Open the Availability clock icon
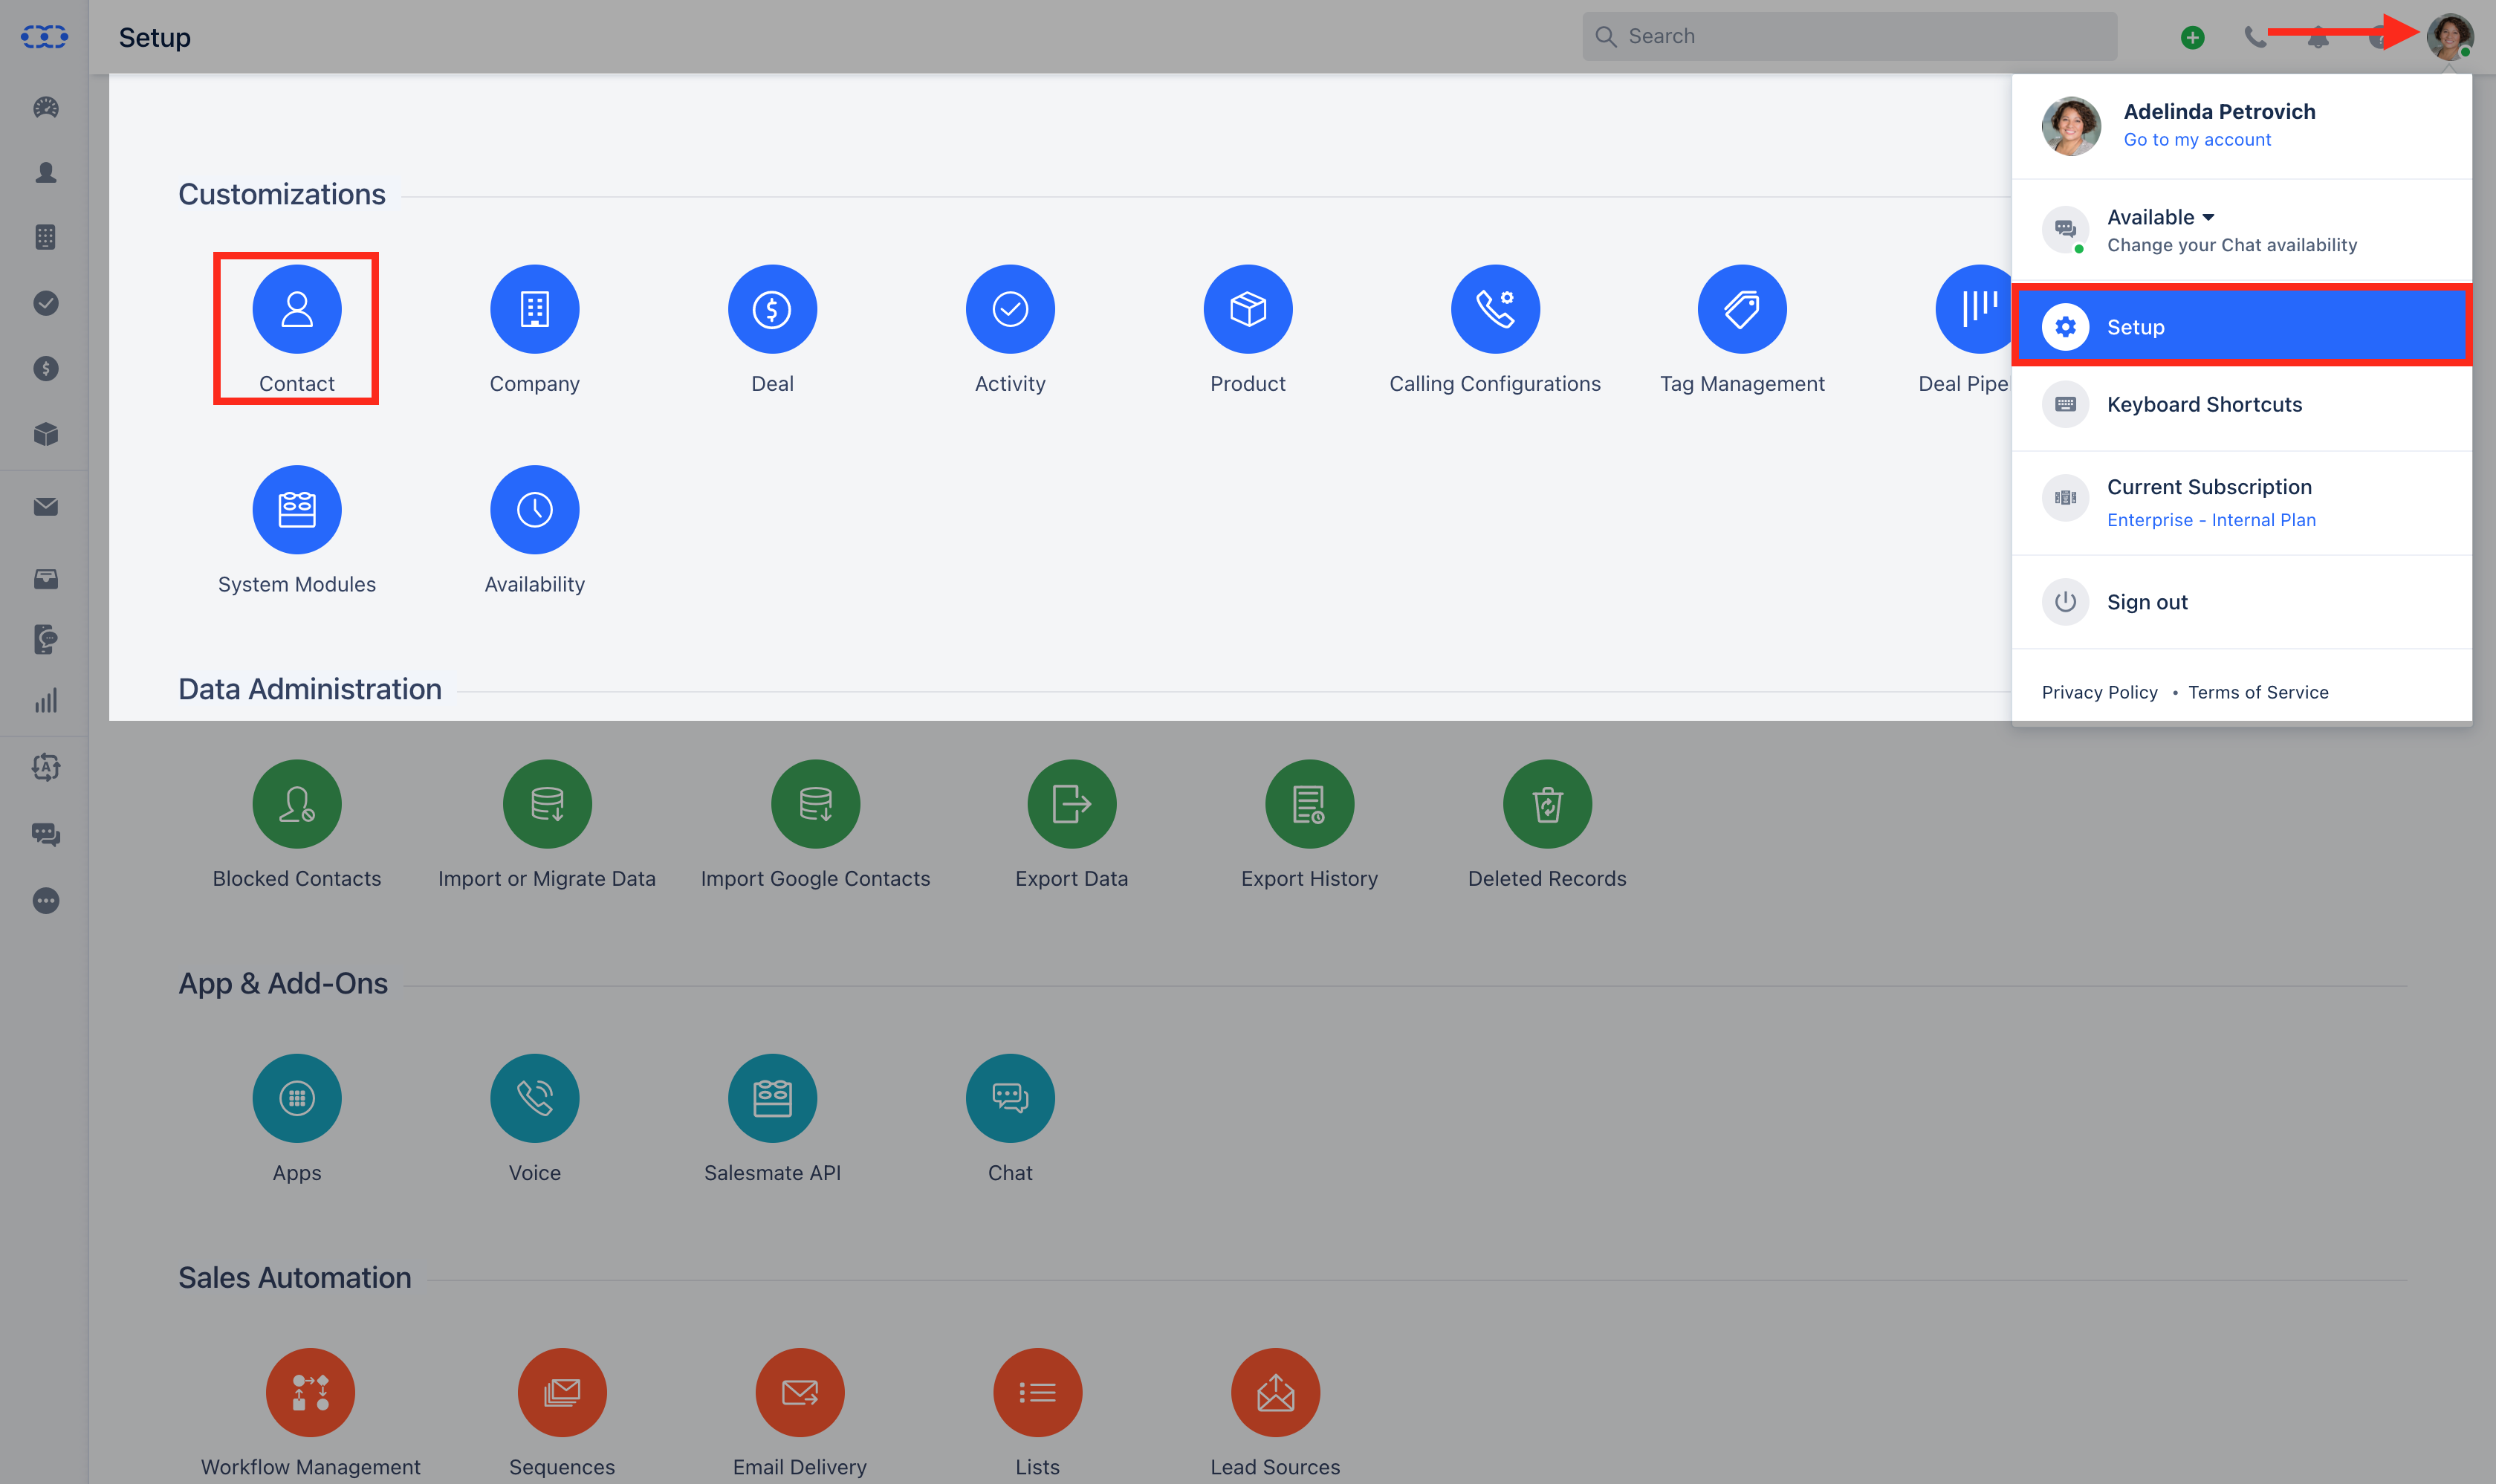The height and width of the screenshot is (1484, 2496). coord(534,510)
